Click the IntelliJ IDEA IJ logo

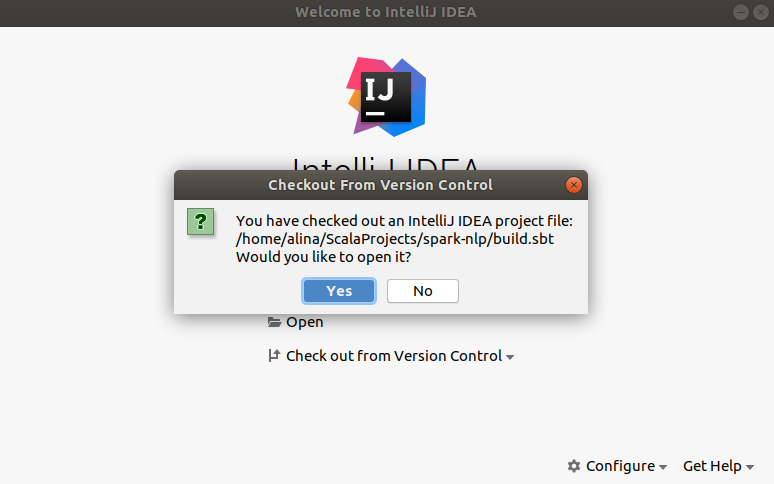tap(387, 97)
